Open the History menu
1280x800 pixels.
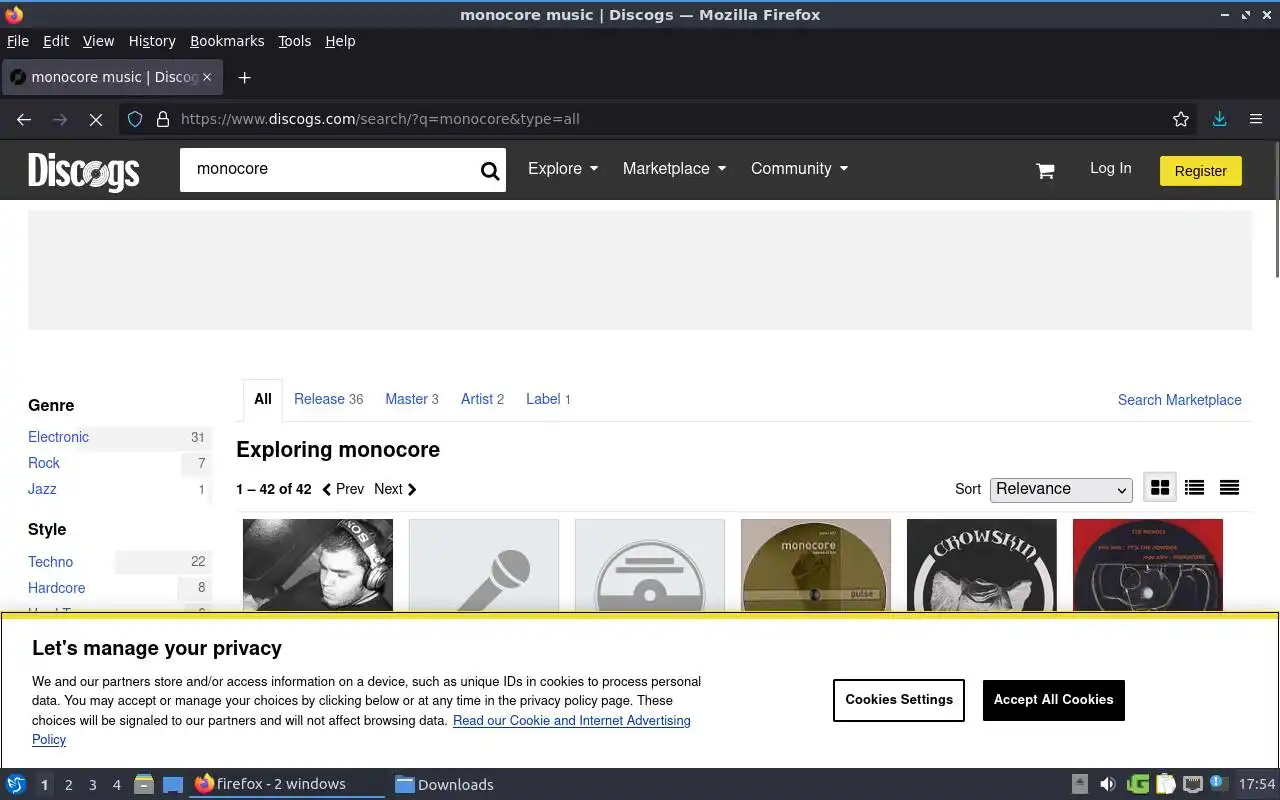[152, 41]
